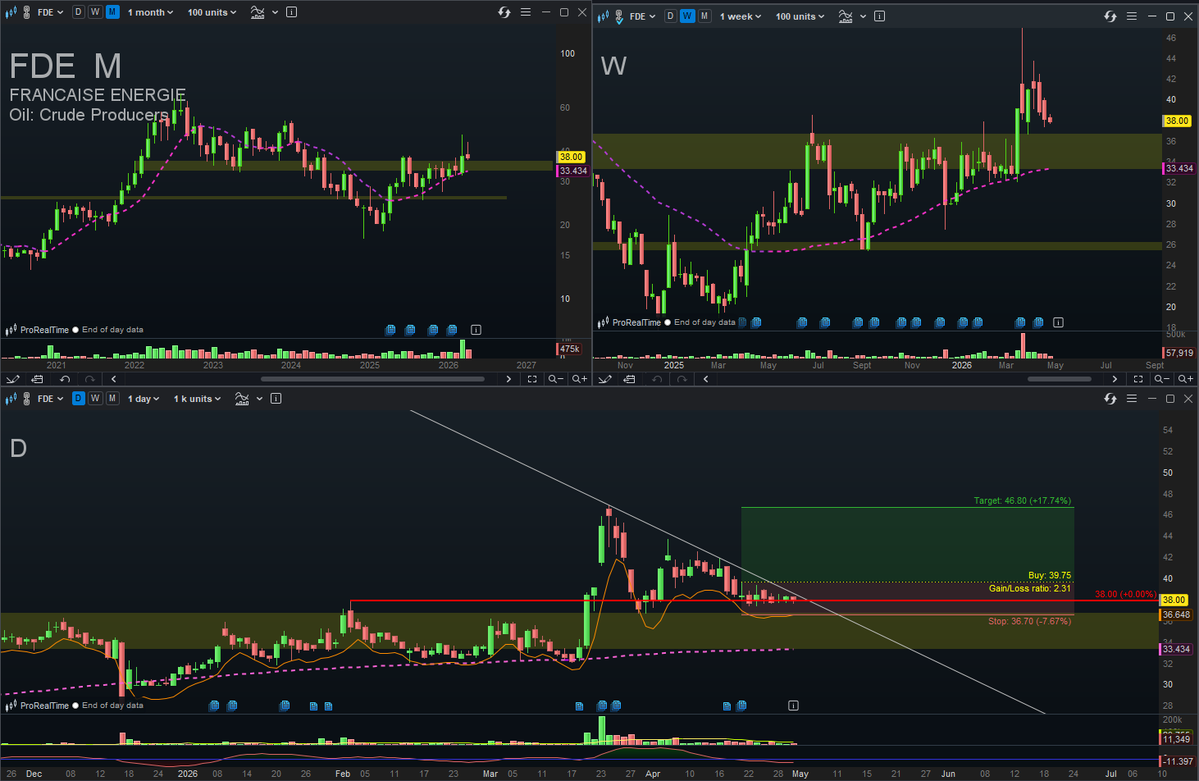
Task: Zoom out the monthly chart
Action: [x=556, y=379]
